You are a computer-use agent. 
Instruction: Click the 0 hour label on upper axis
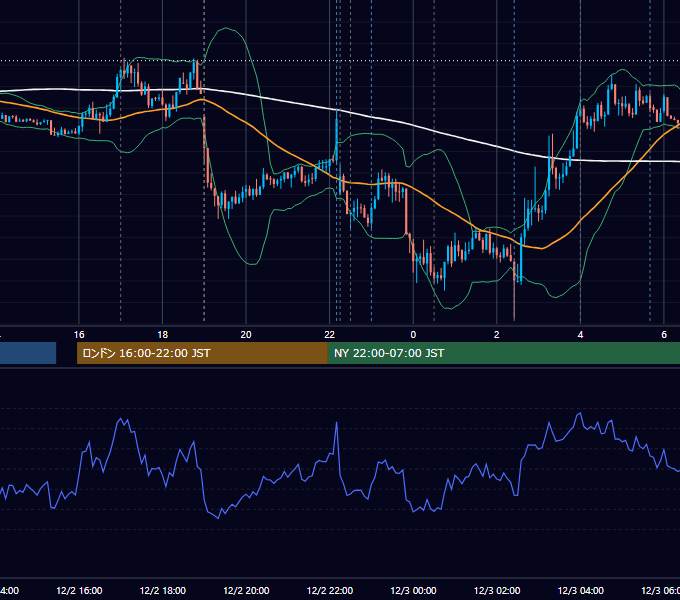[x=413, y=335]
